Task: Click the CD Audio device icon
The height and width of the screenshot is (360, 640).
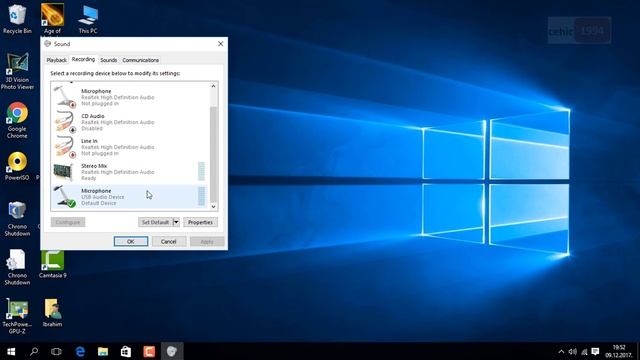Action: 65,122
